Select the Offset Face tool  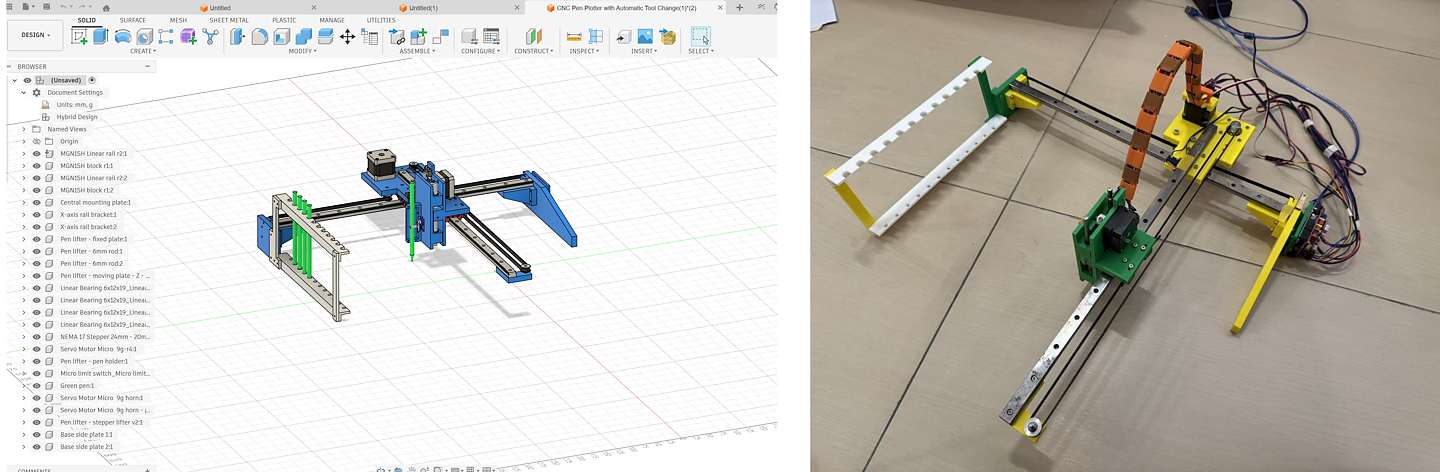[x=325, y=36]
